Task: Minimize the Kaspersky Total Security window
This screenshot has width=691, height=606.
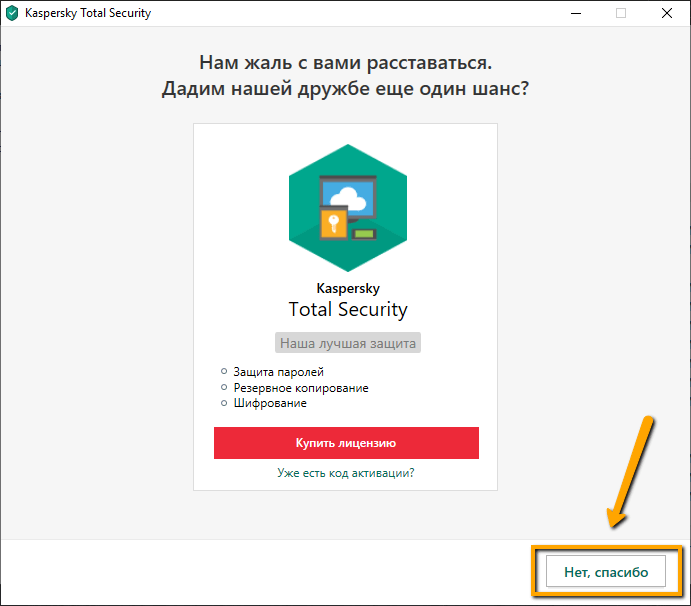Action: pyautogui.click(x=576, y=13)
